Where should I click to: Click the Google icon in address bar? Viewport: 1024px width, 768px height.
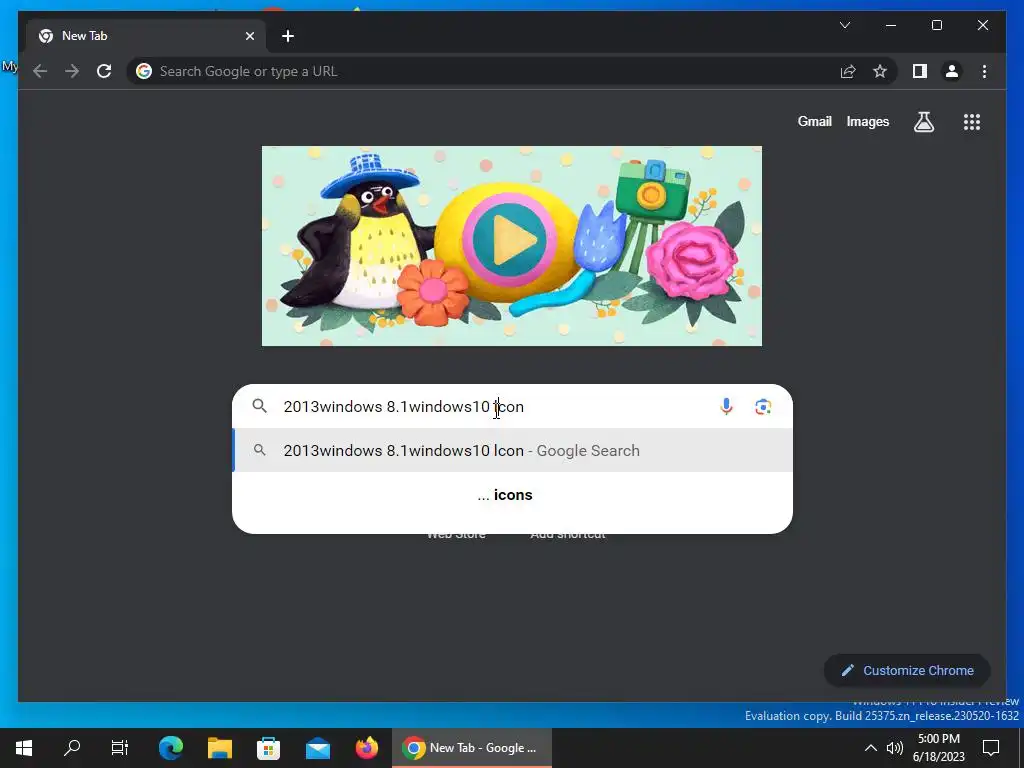pos(144,71)
